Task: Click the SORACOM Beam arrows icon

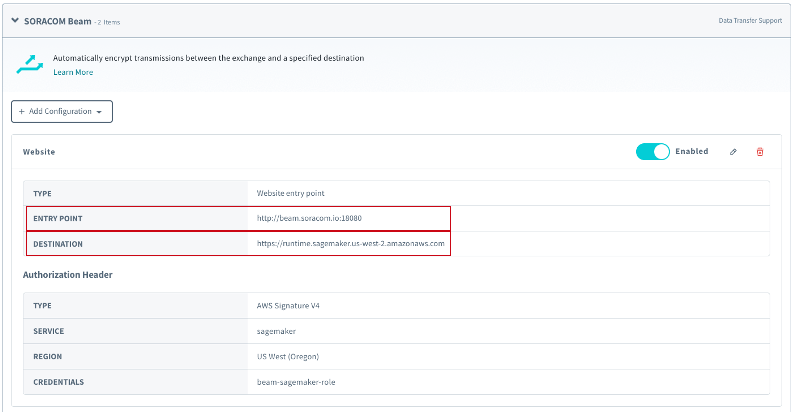Action: 30,64
